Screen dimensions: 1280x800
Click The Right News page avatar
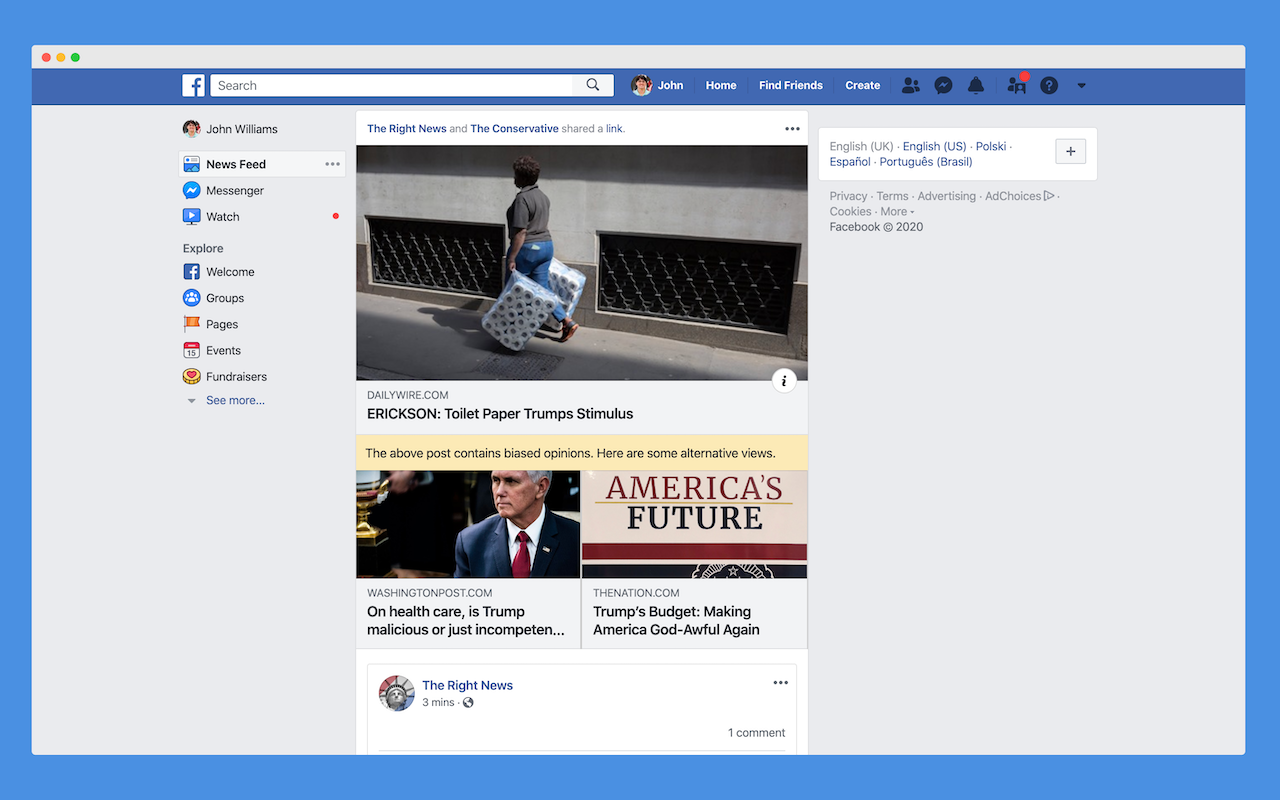click(x=397, y=693)
